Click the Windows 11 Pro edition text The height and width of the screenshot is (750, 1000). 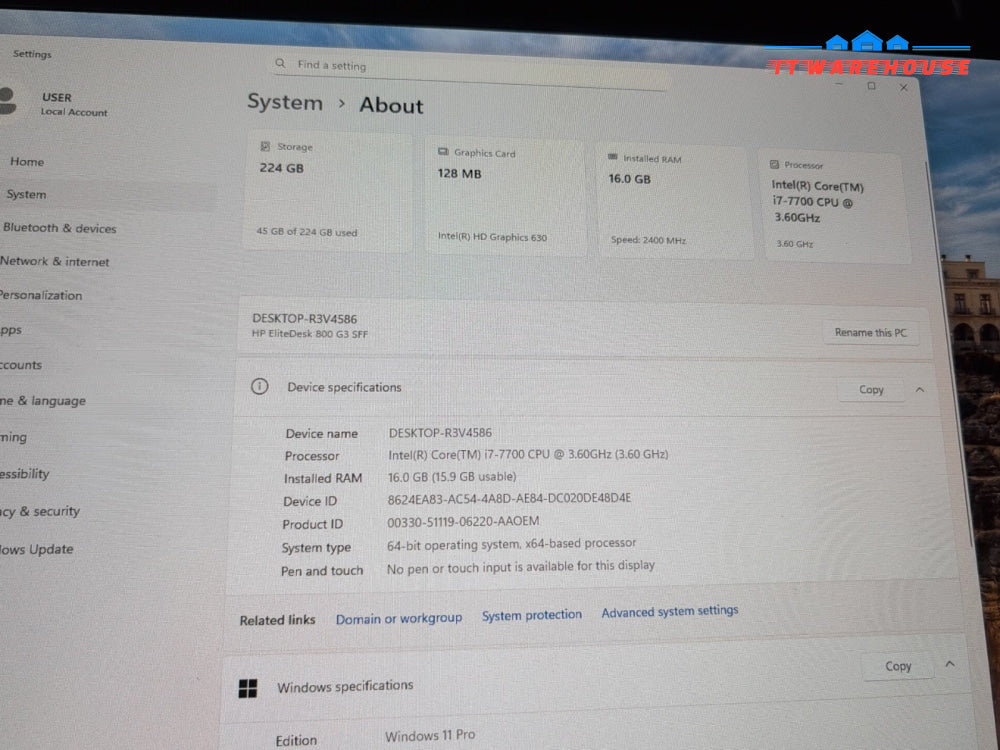(430, 736)
